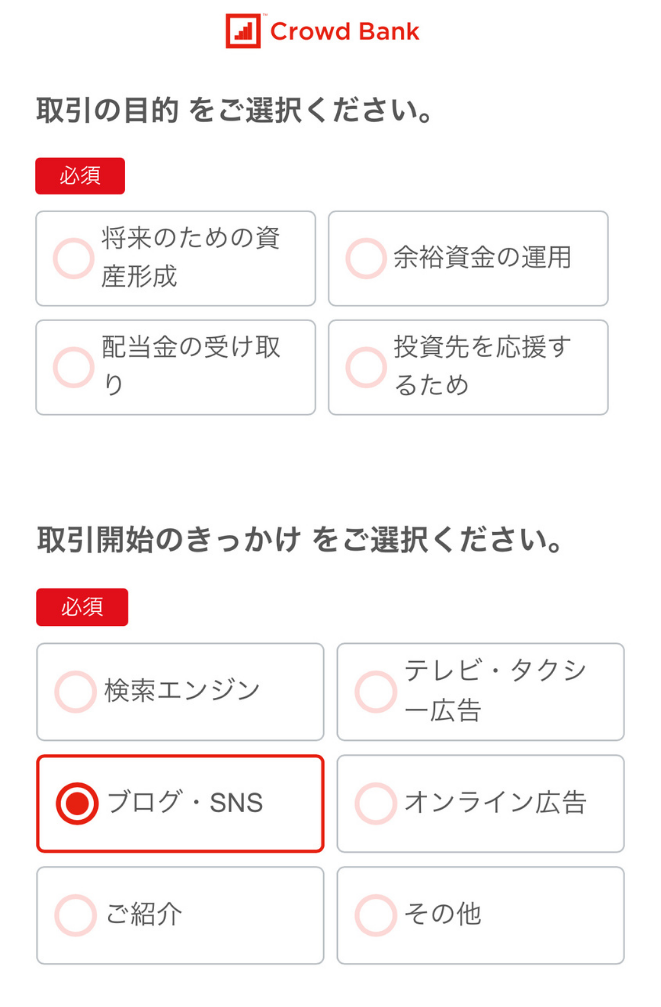Choose the 余裕資金の運用 radio circle
The image size is (661, 1007).
pyautogui.click(x=366, y=258)
